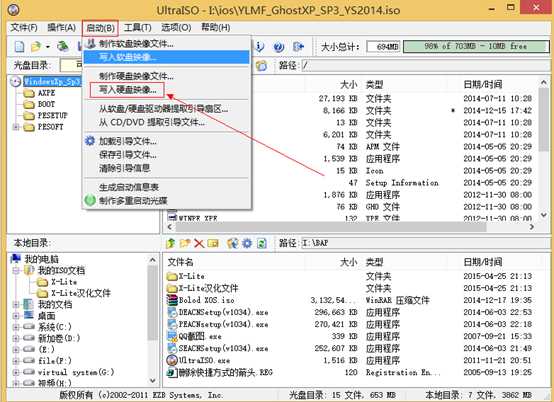Click the 文件名 column header in local list
The width and height of the screenshot is (554, 402).
(x=181, y=262)
